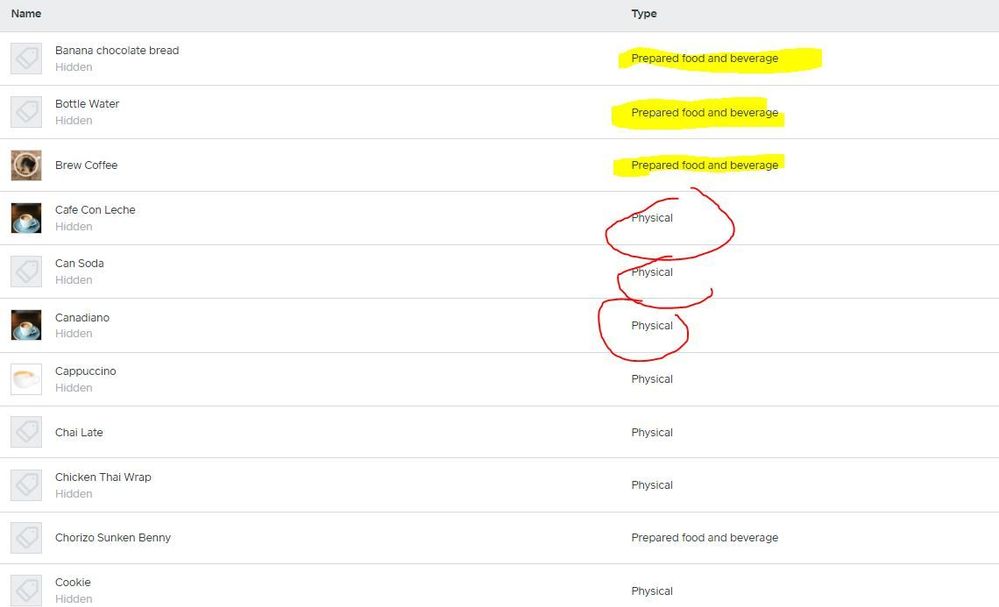Click Prepared food and beverage for Bottle Water
The image size is (999, 607).
pos(704,113)
